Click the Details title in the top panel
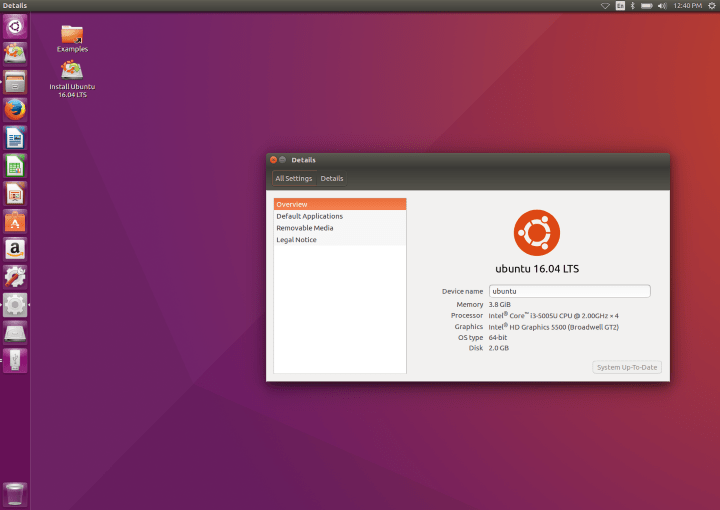The height and width of the screenshot is (510, 720). [15, 6]
